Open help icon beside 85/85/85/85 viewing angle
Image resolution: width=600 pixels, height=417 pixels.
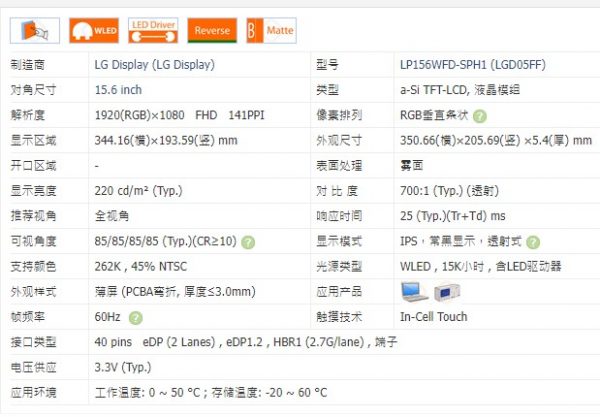[248, 242]
